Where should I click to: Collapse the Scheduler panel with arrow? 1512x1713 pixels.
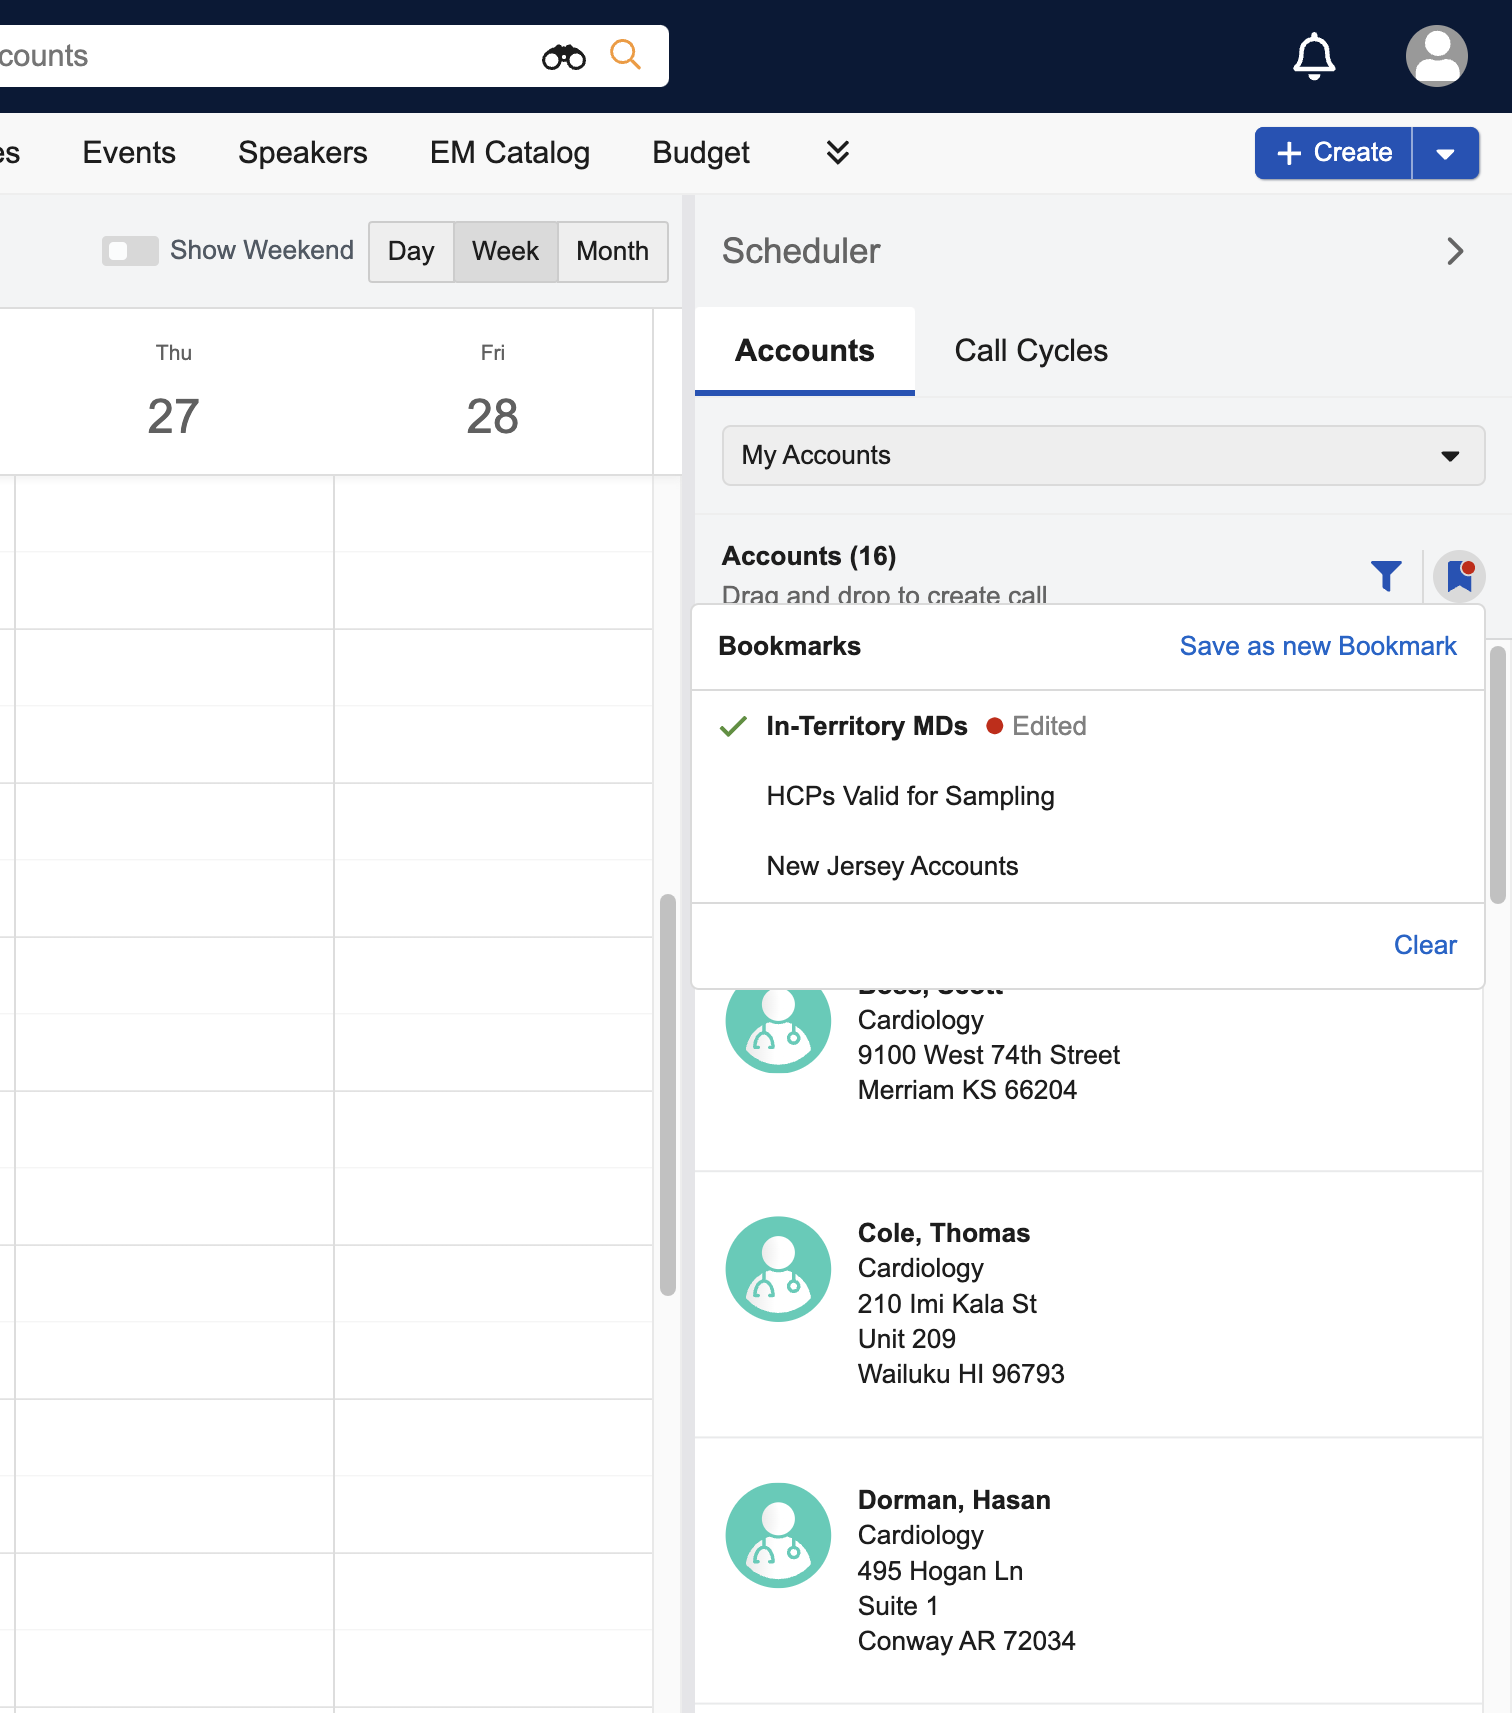(x=1455, y=251)
